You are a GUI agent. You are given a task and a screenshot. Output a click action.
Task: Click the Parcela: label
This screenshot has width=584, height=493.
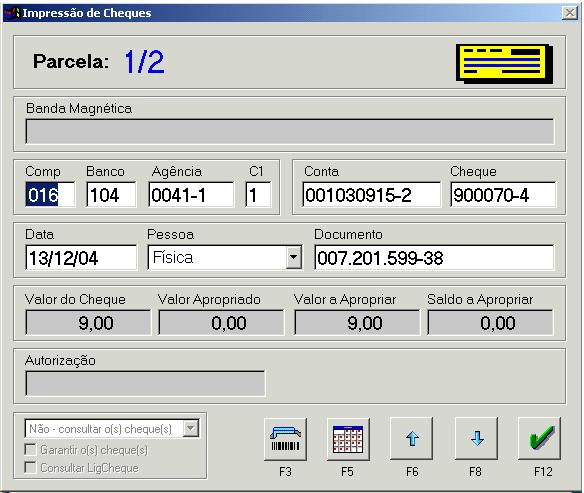pos(71,61)
